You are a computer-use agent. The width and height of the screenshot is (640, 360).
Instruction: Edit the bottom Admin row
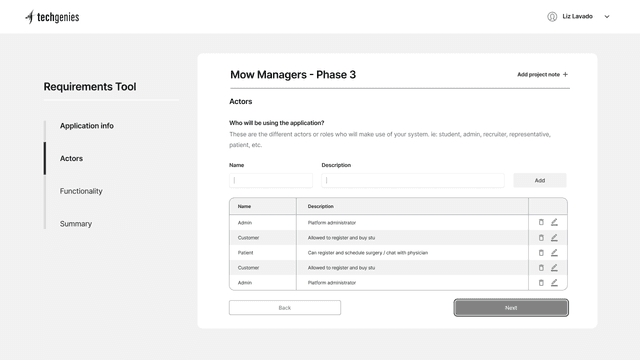coord(554,282)
